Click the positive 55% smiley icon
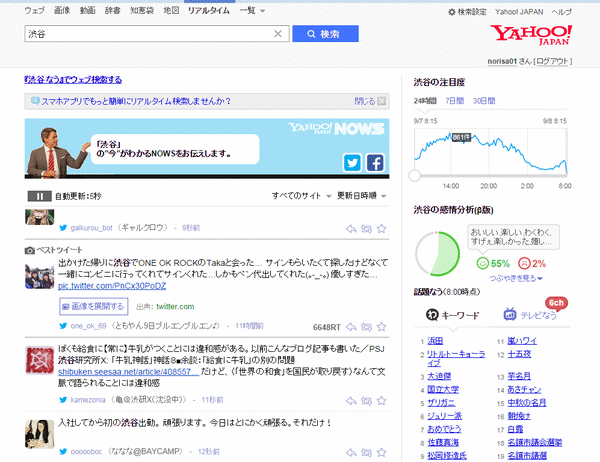The width and height of the screenshot is (600, 462). pos(483,263)
